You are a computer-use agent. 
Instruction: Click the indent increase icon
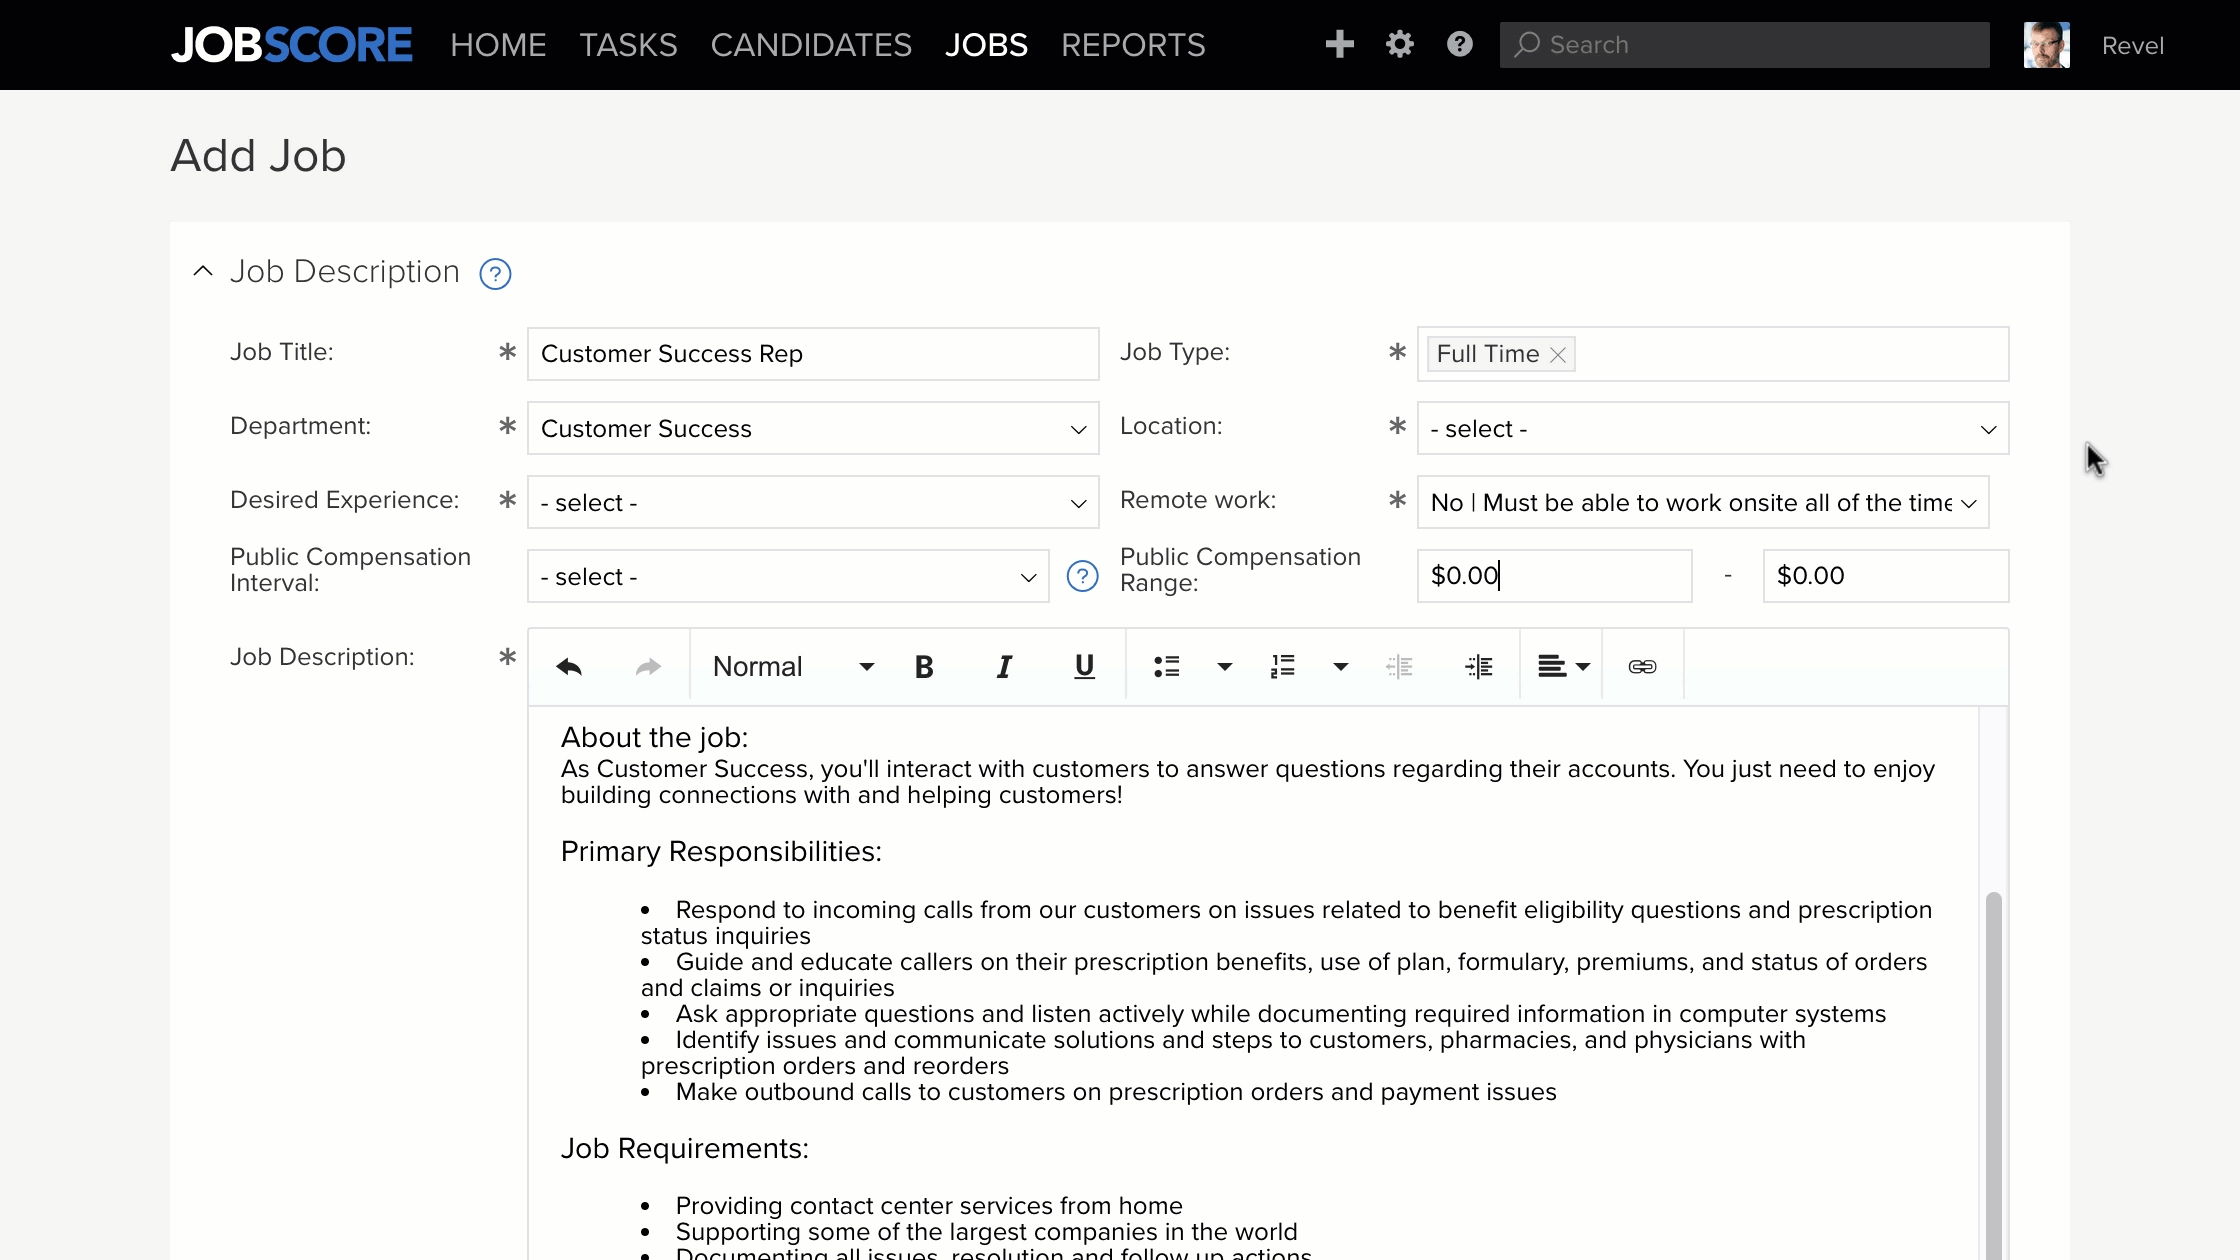click(1478, 666)
